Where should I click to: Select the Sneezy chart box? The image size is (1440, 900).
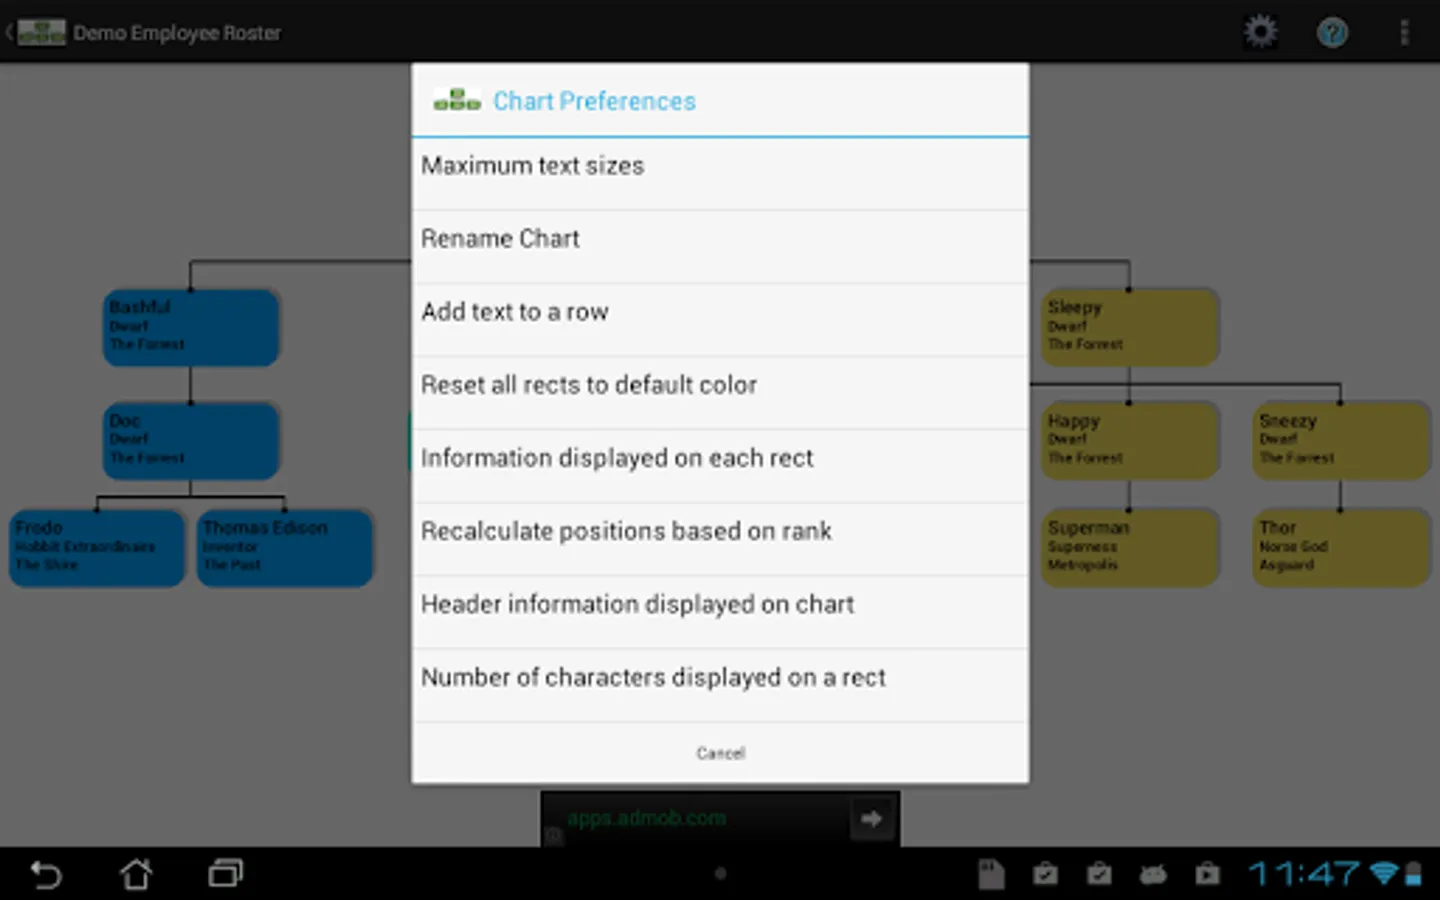[x=1342, y=441]
